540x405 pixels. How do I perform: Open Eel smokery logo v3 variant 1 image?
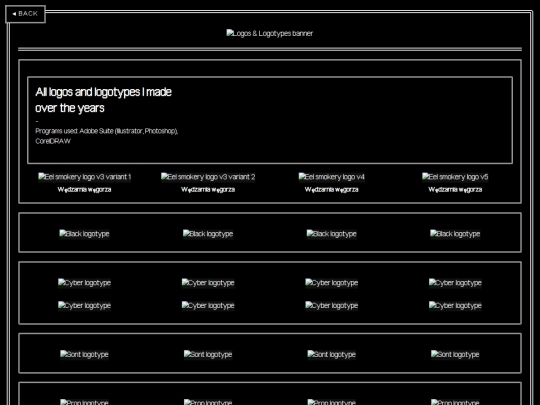pos(84,177)
